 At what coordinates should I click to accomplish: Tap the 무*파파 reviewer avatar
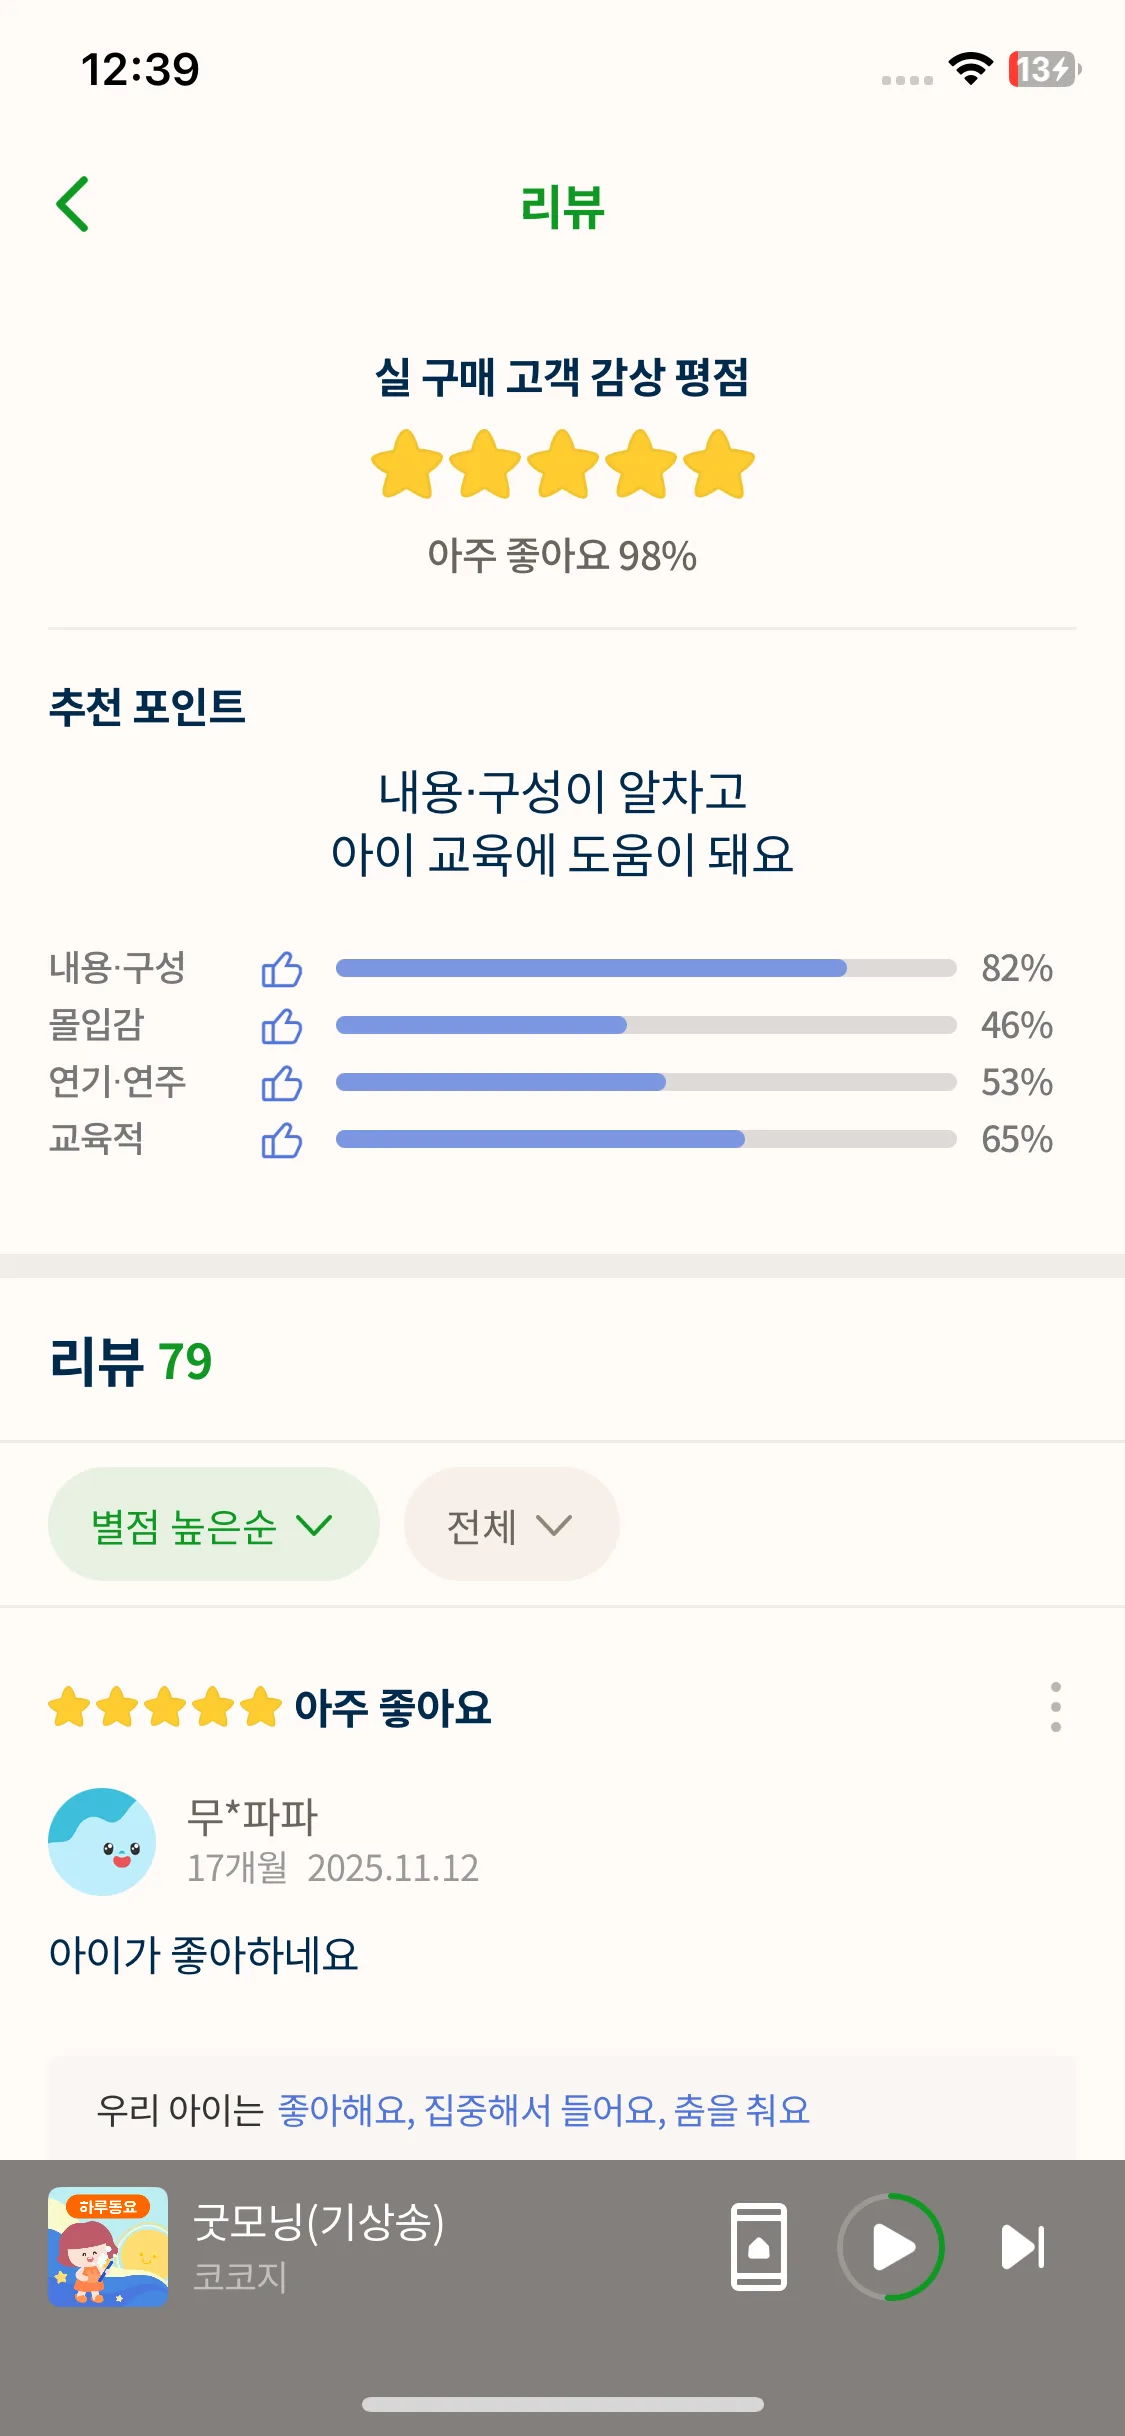tap(102, 1841)
